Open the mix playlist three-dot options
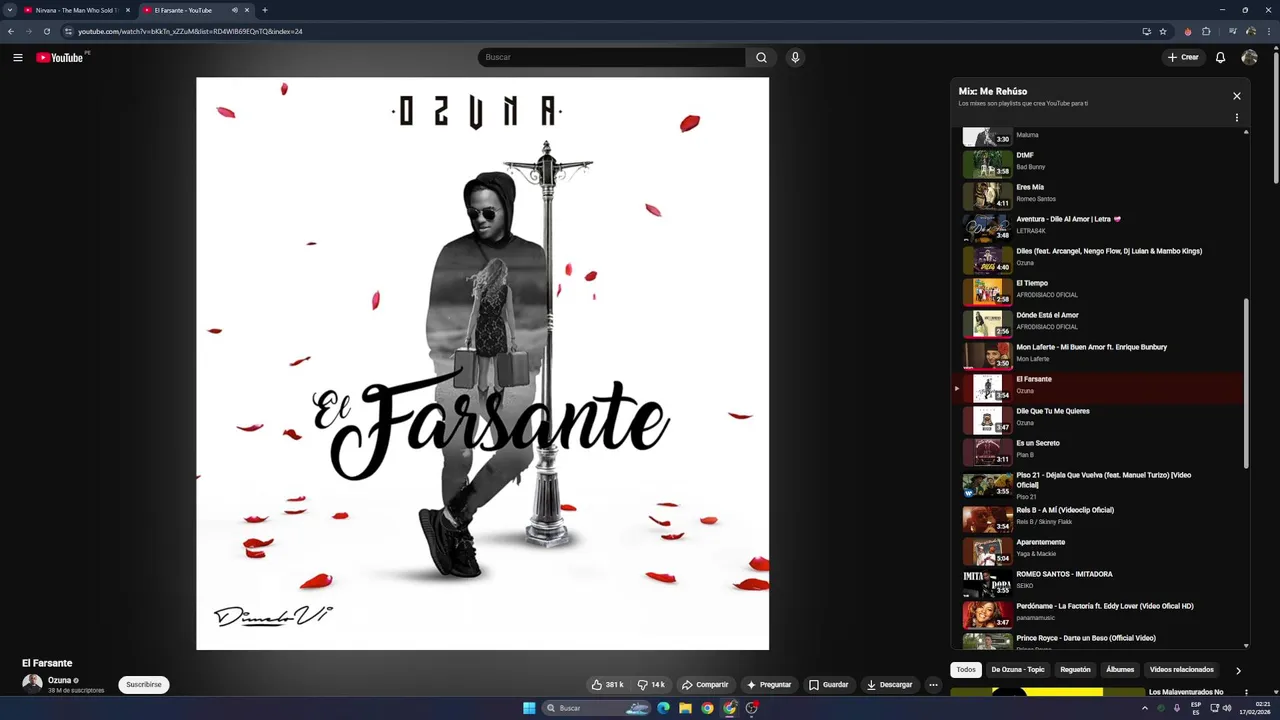This screenshot has width=1280, height=720. coord(1236,117)
